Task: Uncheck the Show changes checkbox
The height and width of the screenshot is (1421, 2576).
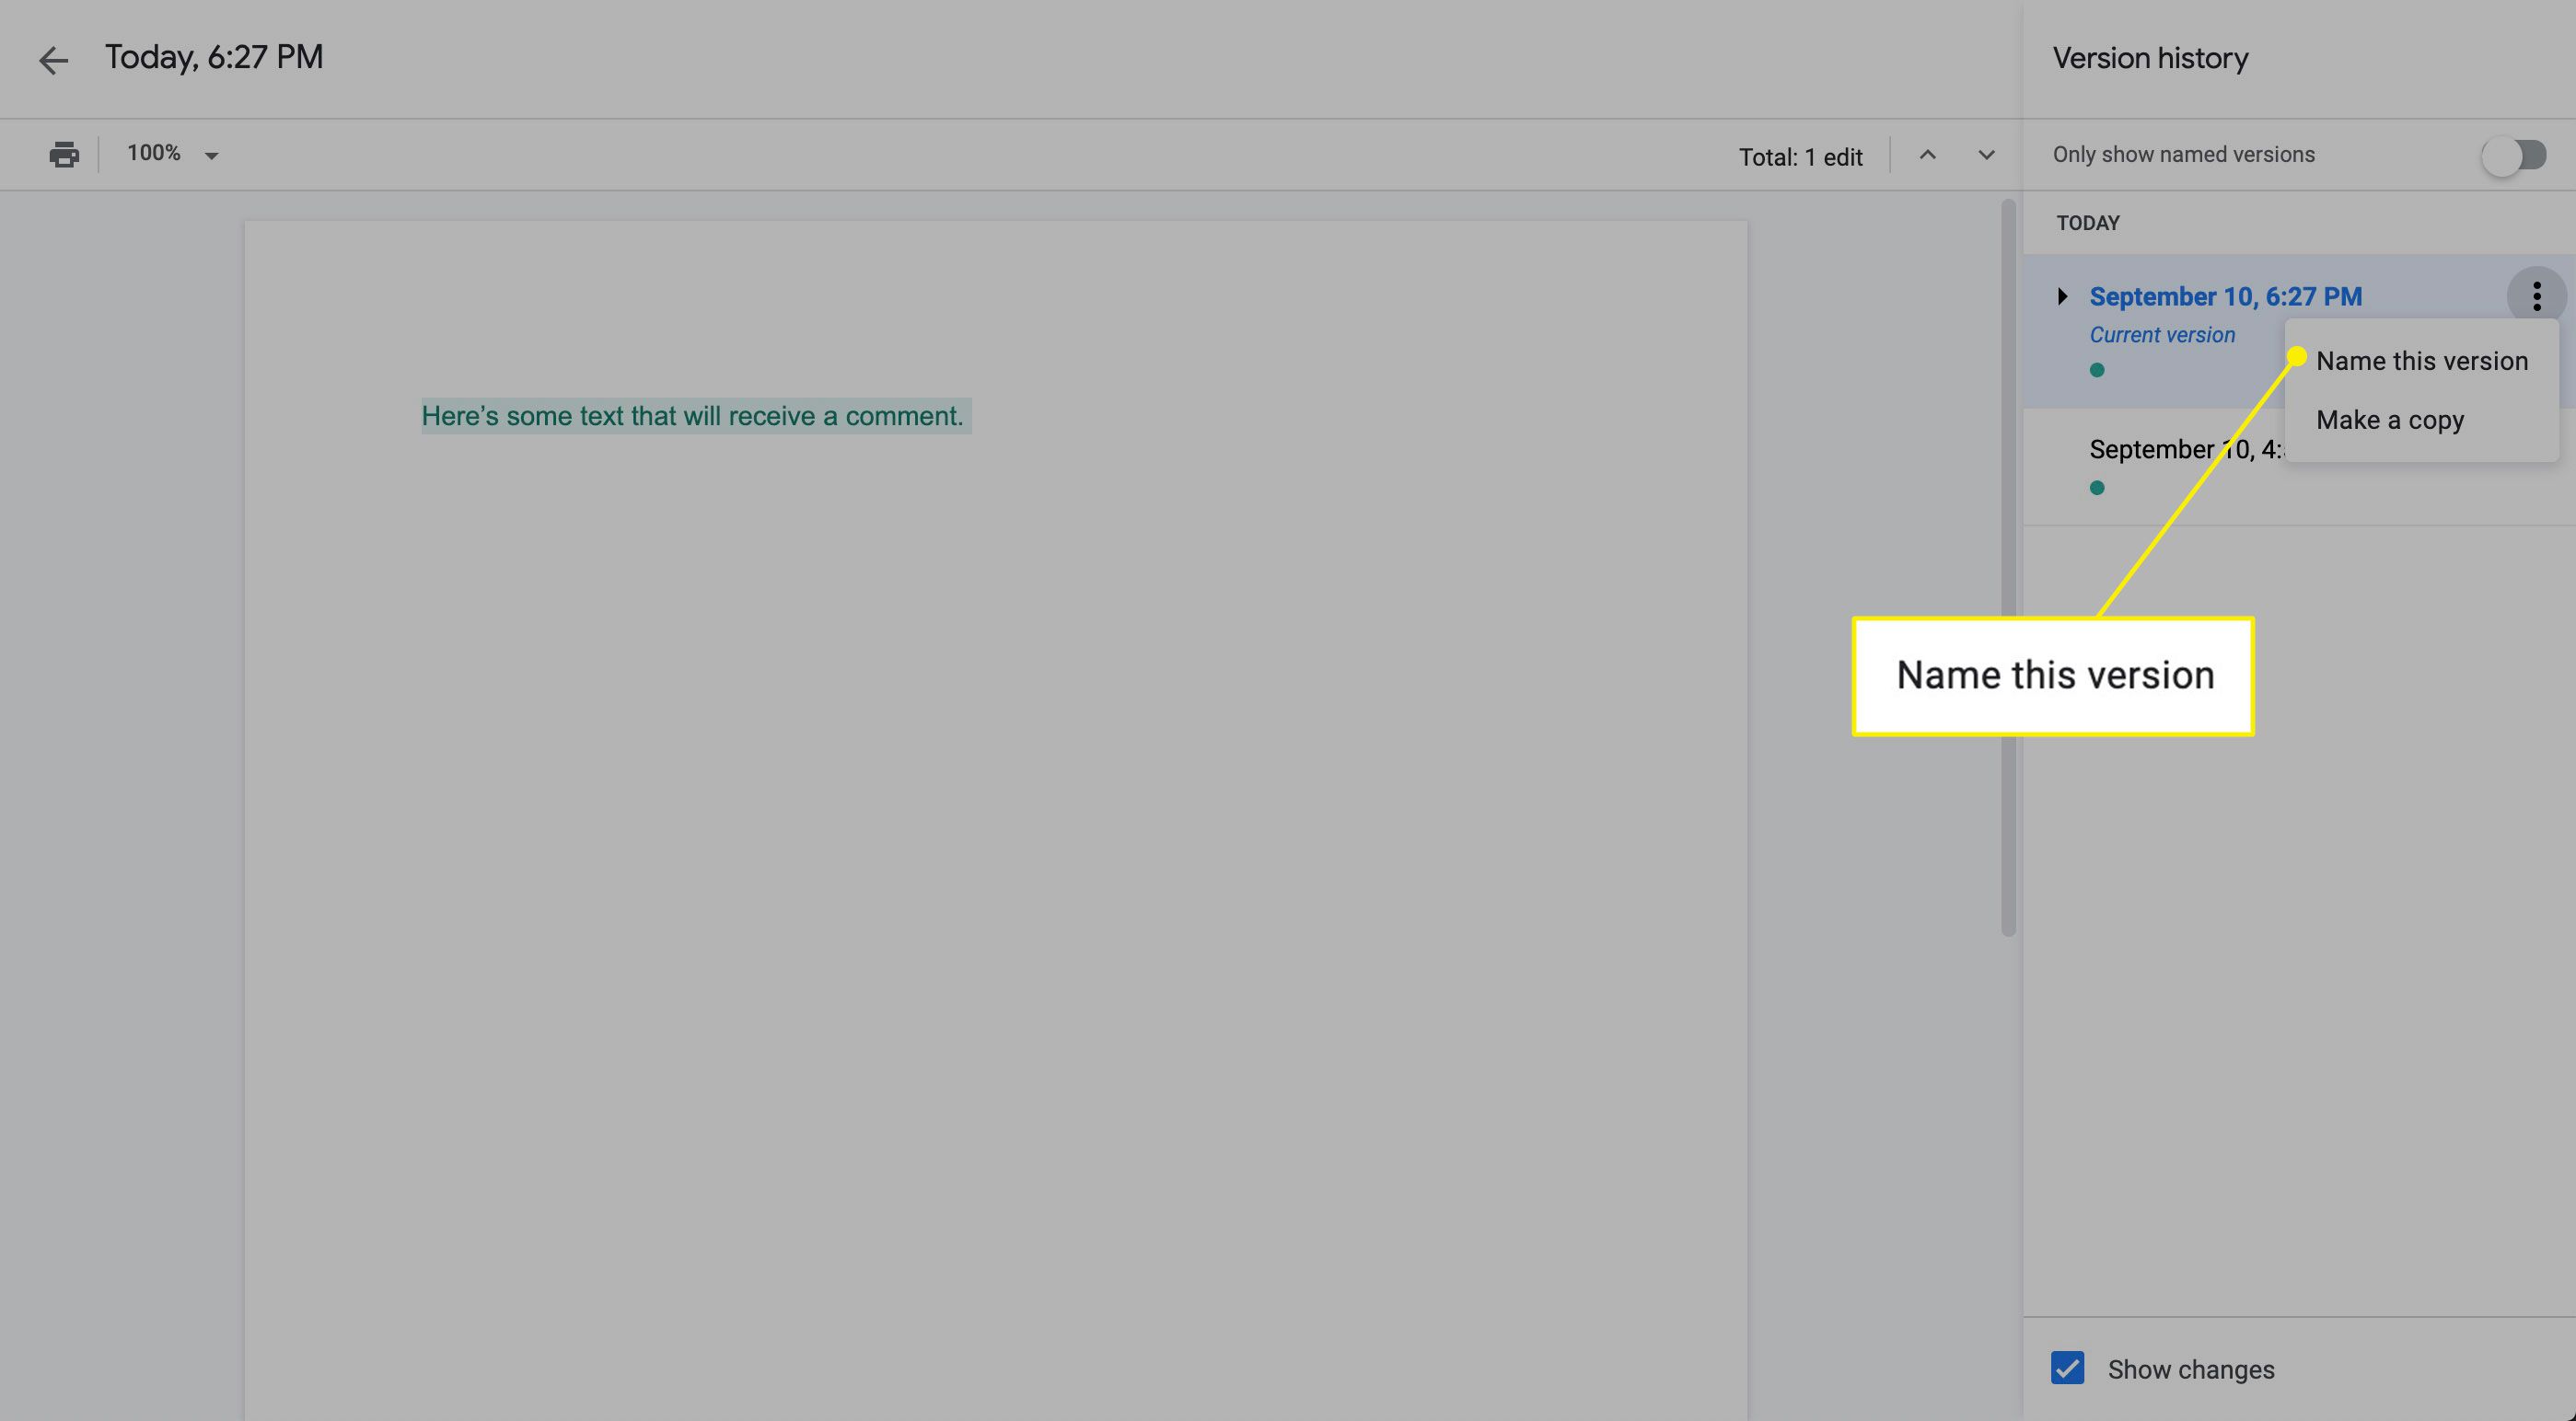Action: pos(2067,1368)
